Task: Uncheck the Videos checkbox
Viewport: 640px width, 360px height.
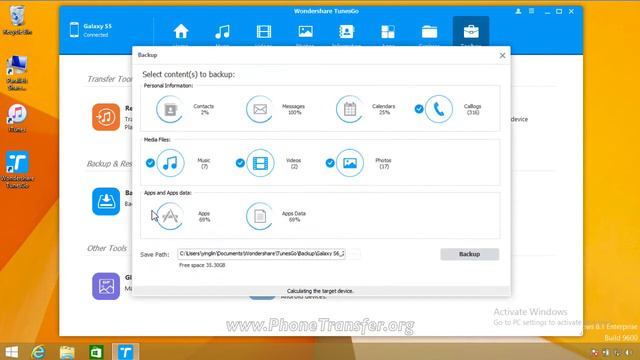Action: coord(240,163)
